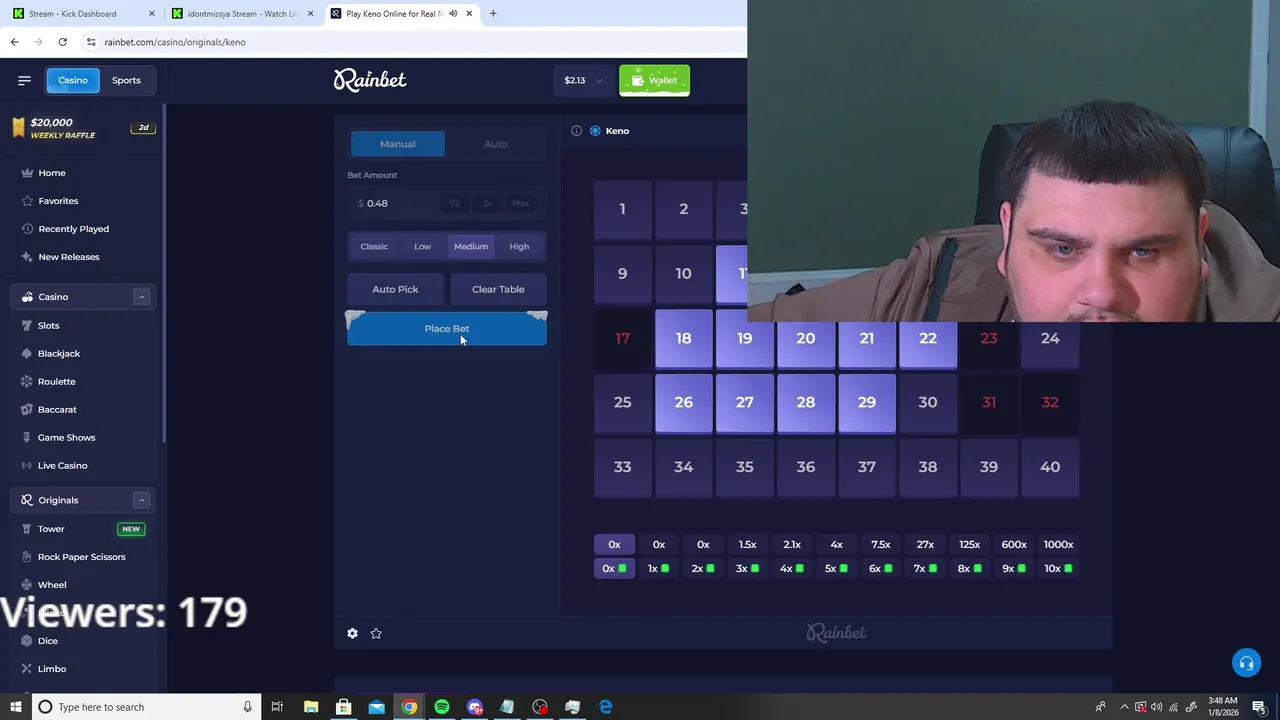This screenshot has width=1280, height=720.
Task: Double the bet with 2x
Action: click(x=488, y=203)
